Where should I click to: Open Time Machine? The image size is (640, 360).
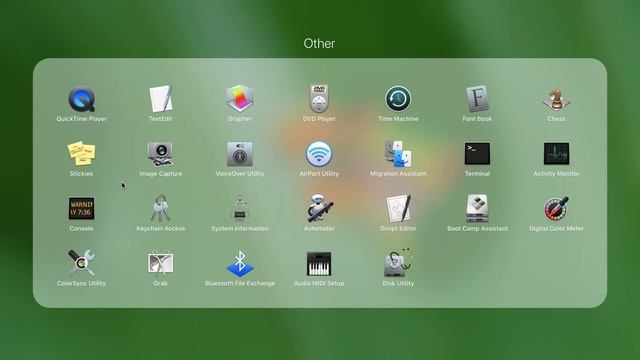[398, 99]
